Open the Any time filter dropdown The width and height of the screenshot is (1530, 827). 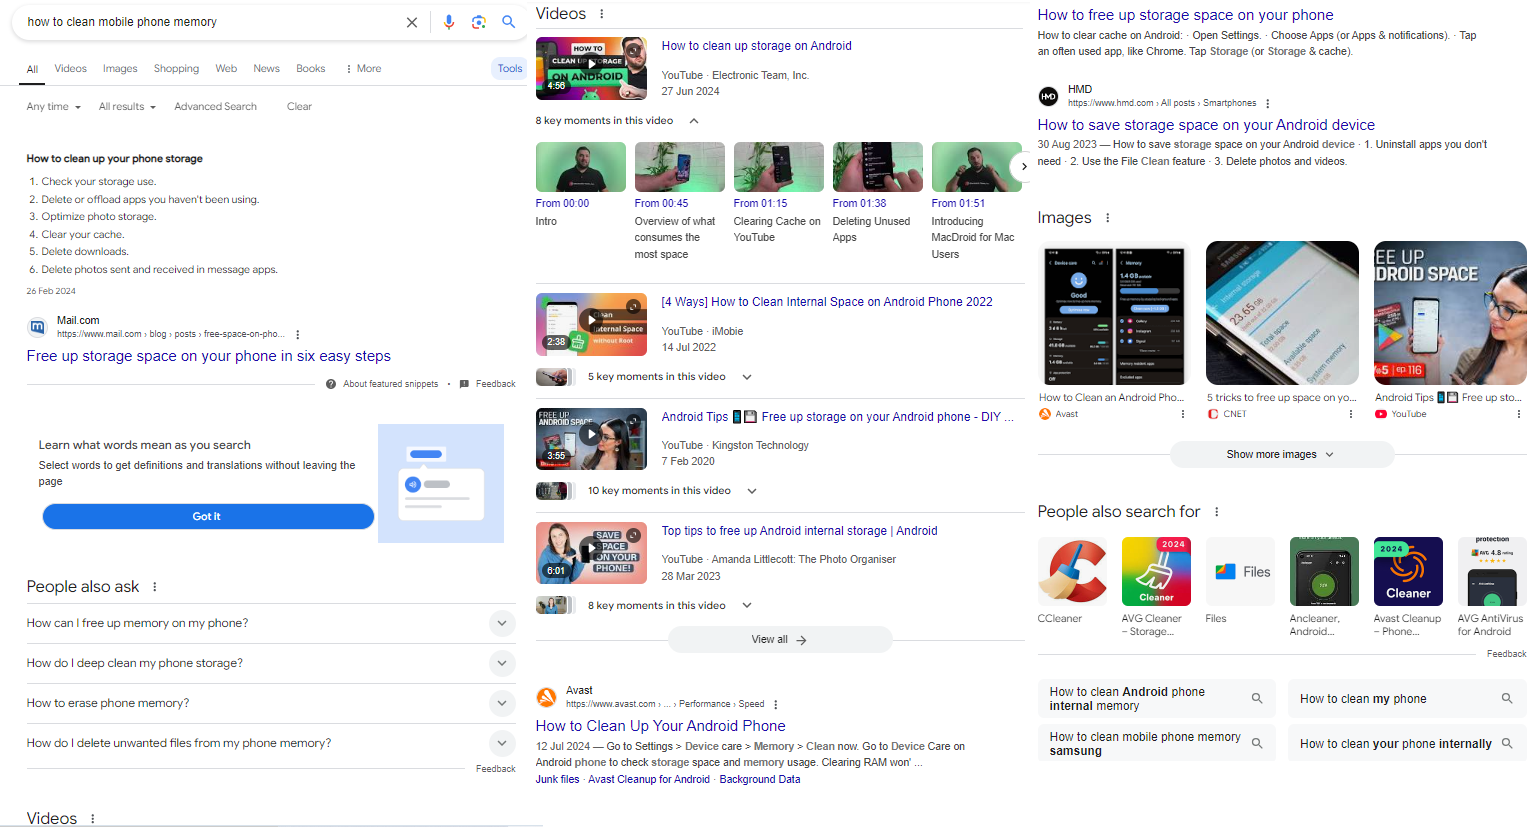pos(54,107)
